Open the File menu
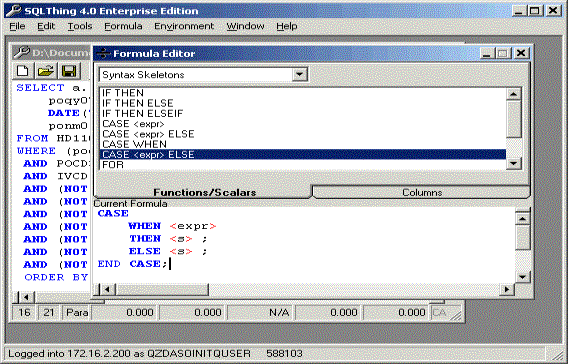This screenshot has width=568, height=364. click(17, 26)
